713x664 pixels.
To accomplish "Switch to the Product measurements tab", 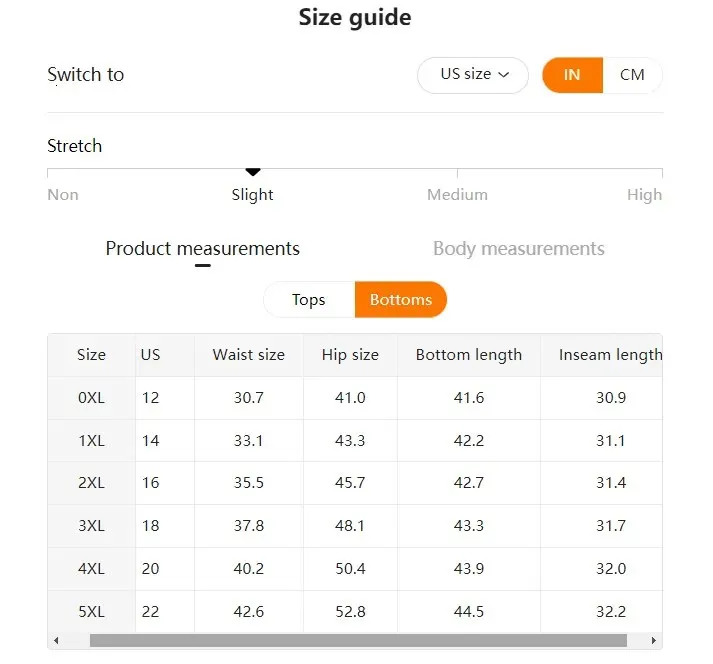I will click(202, 248).
